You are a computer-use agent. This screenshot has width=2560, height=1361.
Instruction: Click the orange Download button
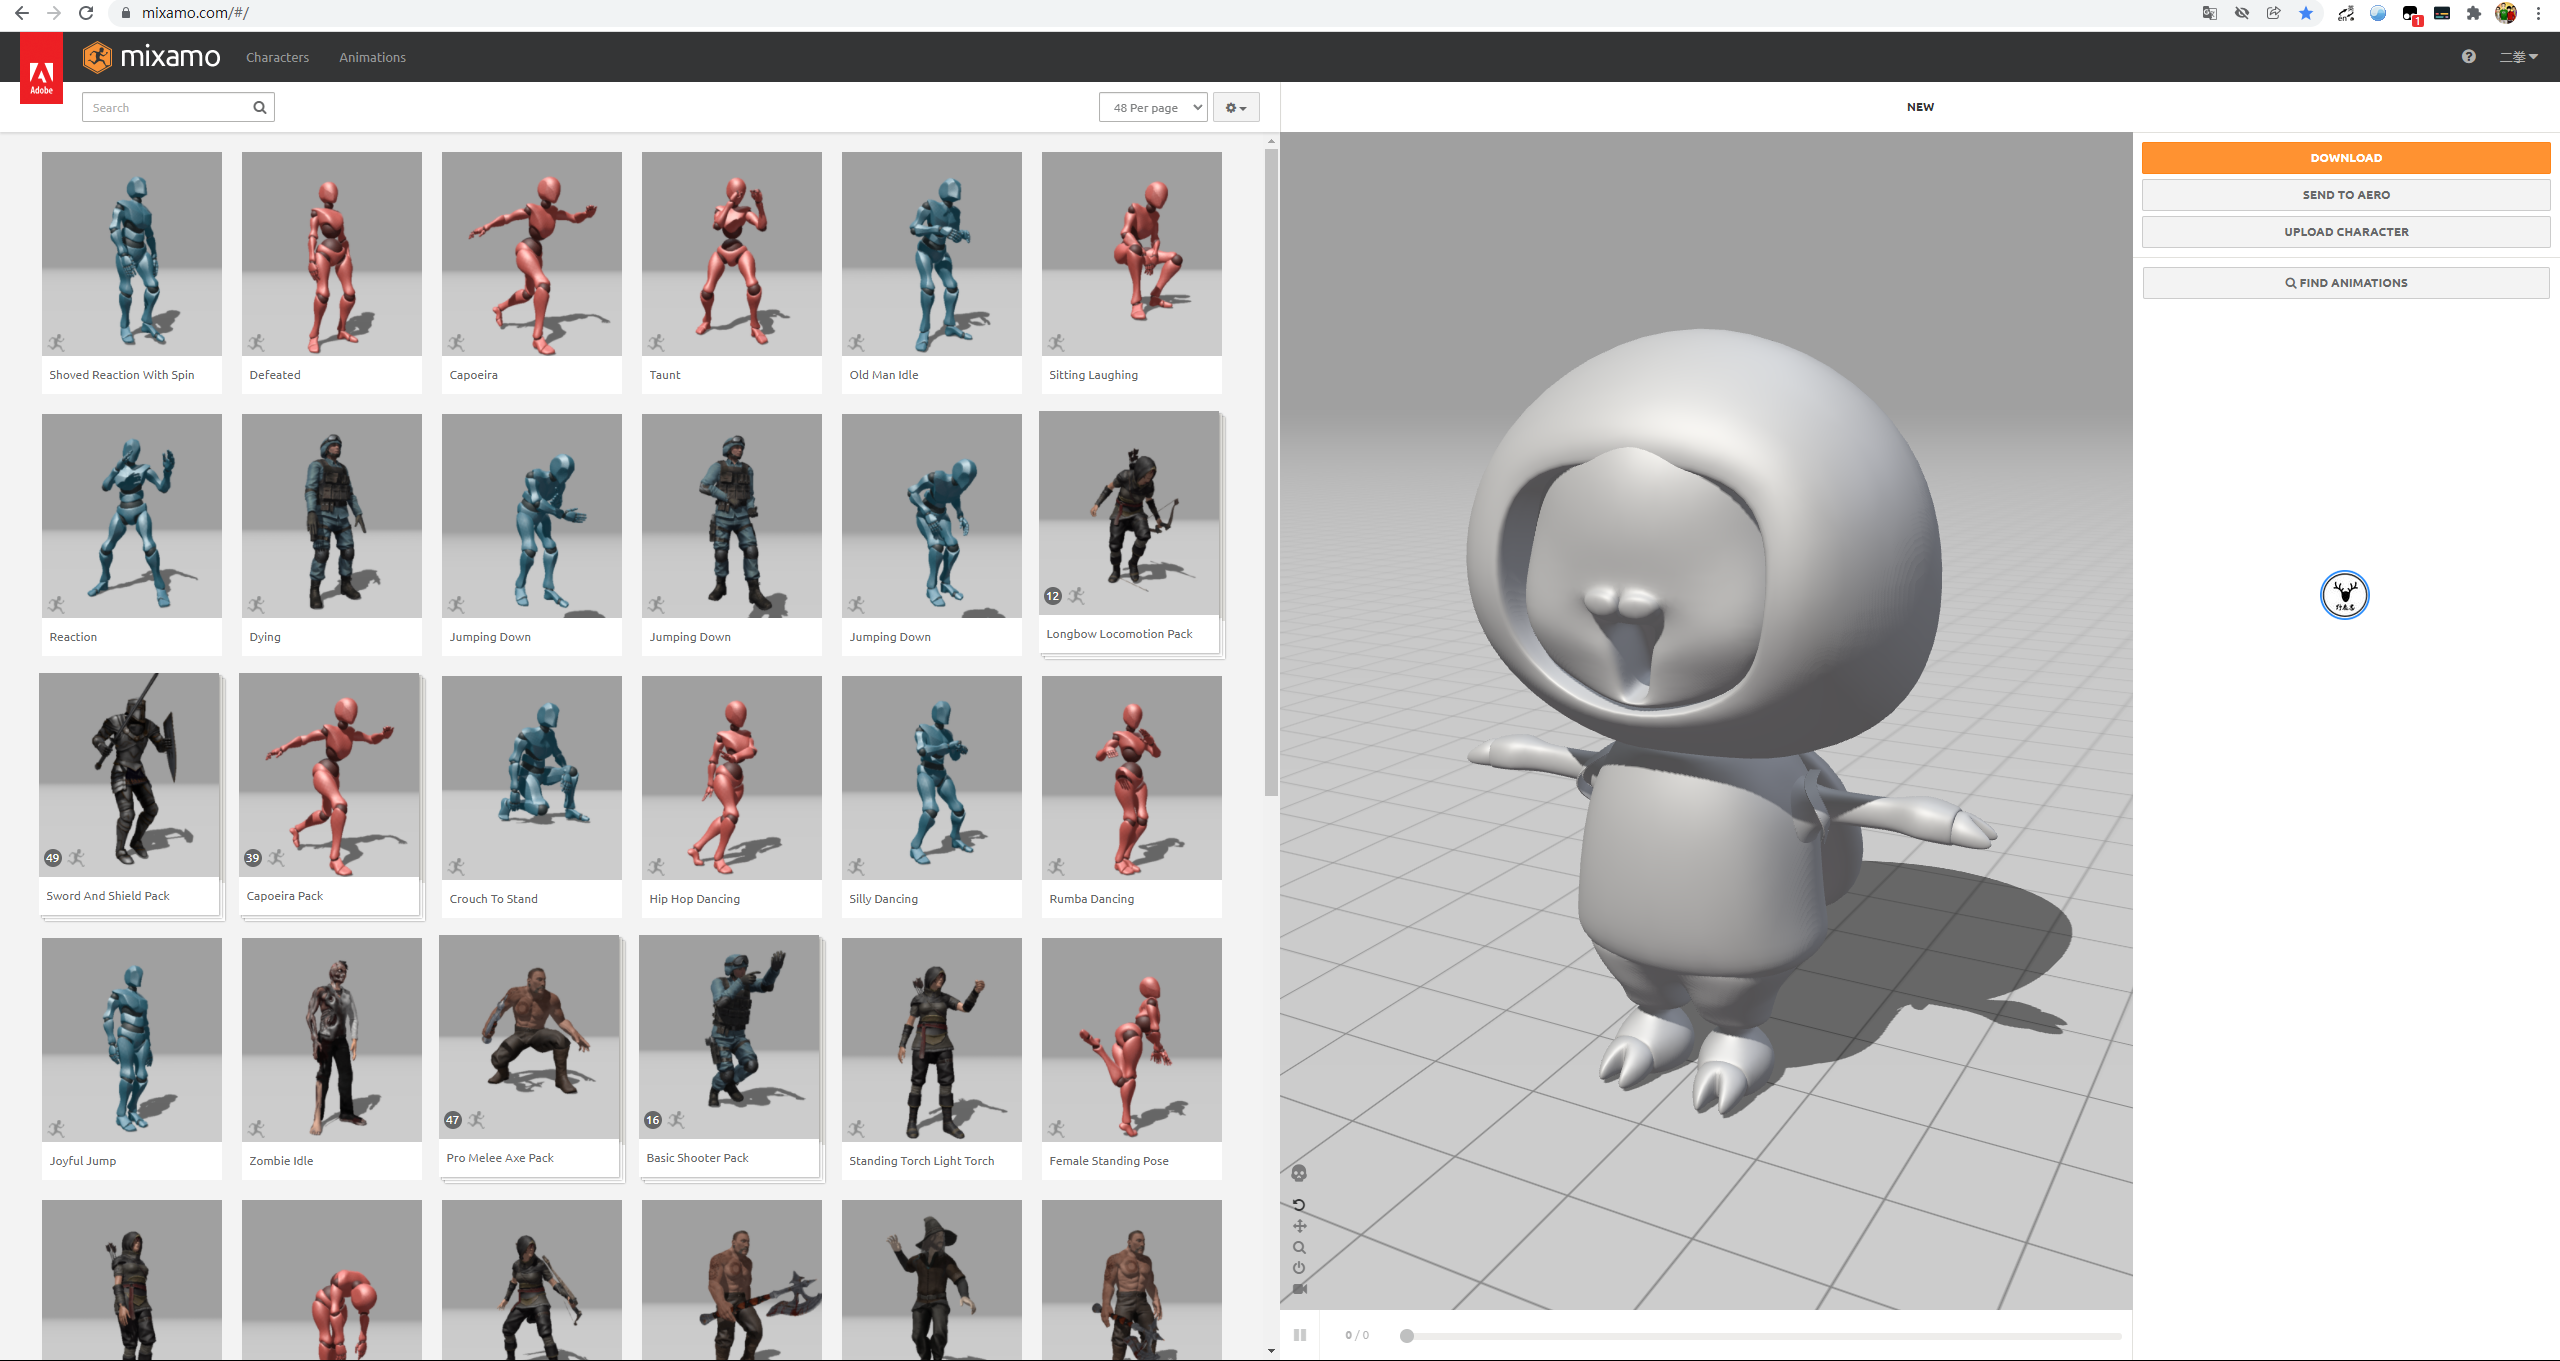2346,158
